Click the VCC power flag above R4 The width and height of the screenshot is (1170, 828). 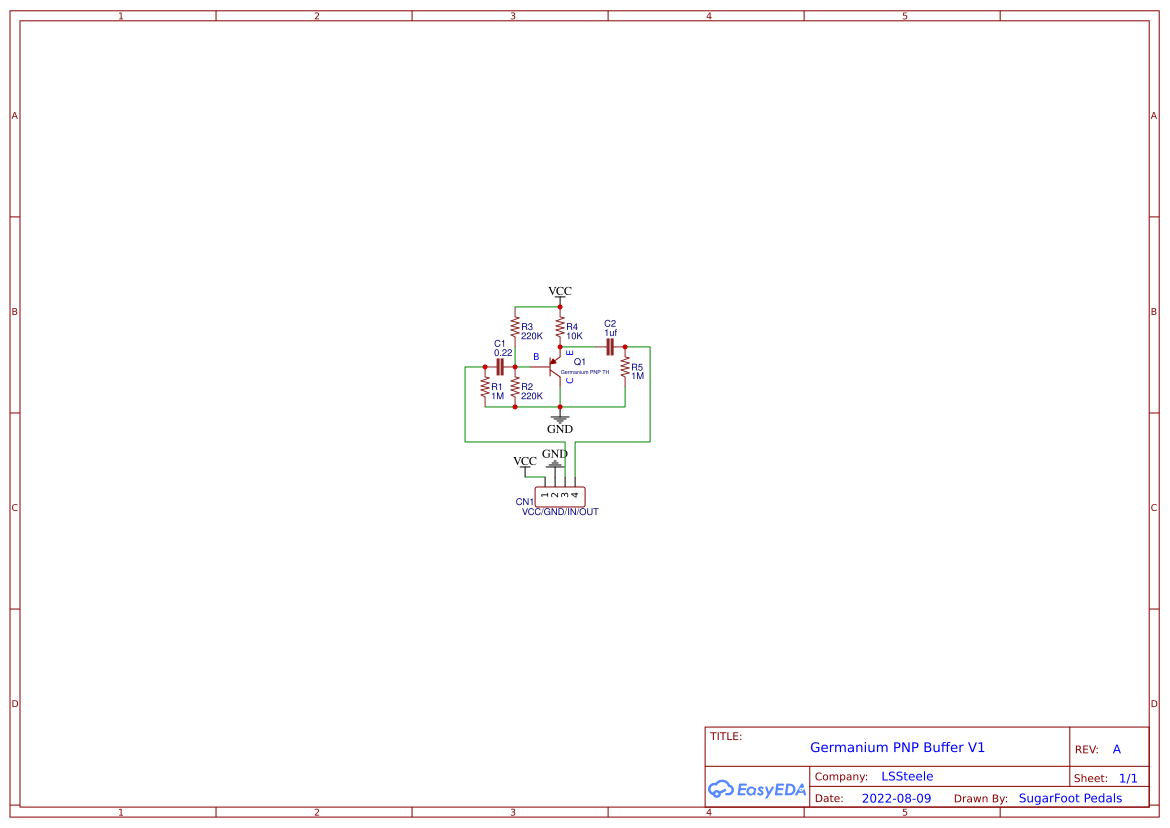pyautogui.click(x=559, y=293)
